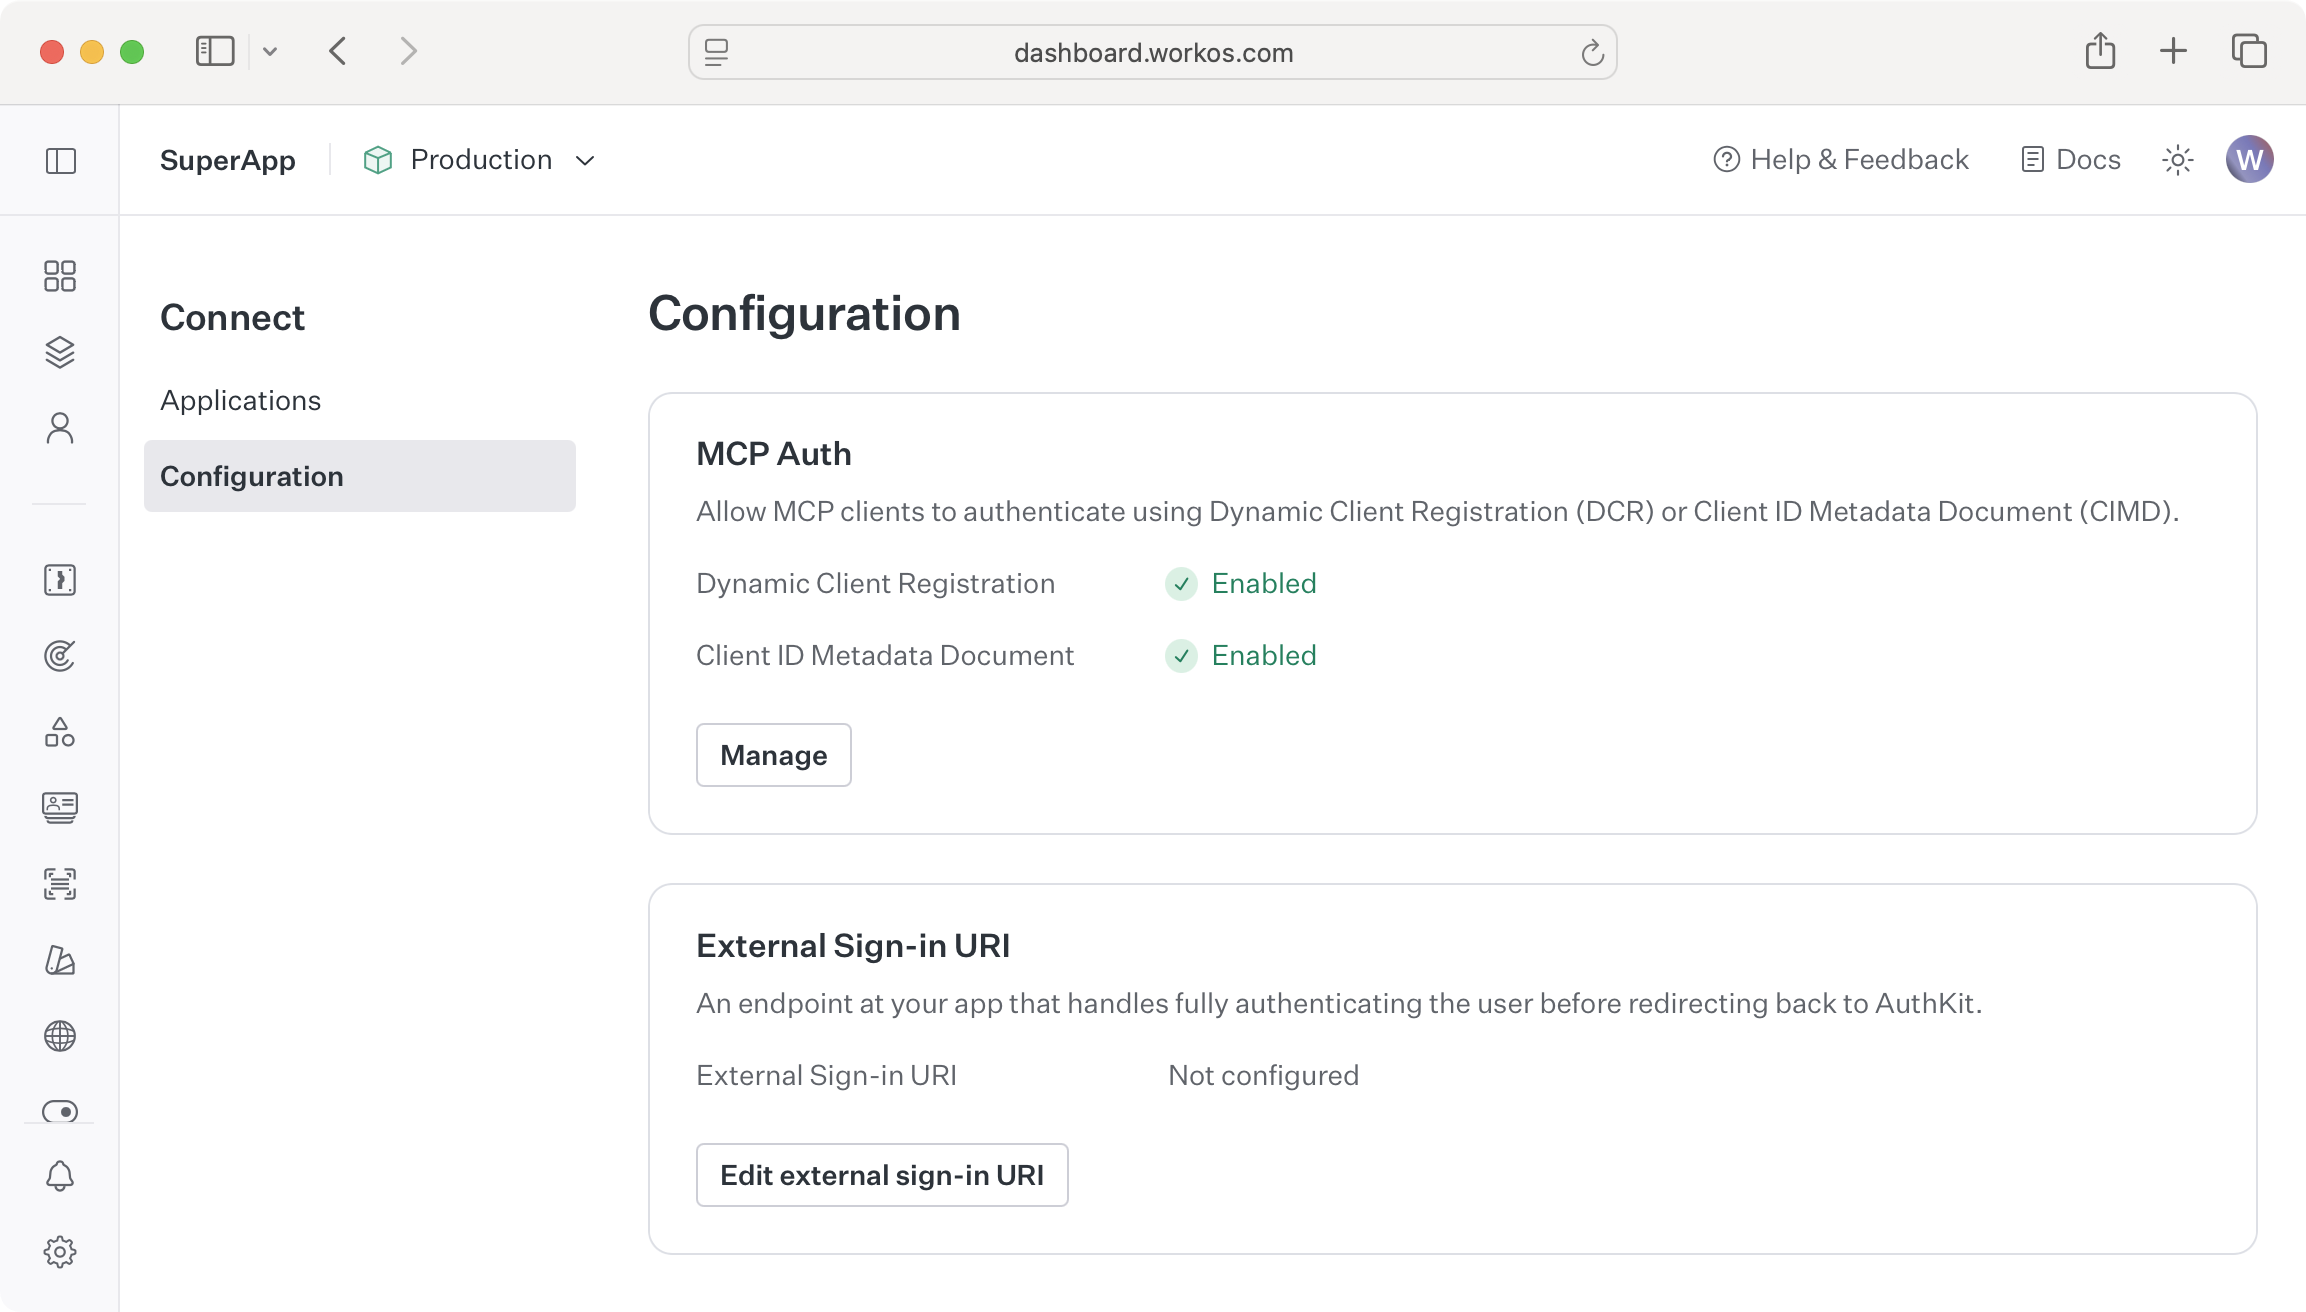Collapse the left sidebar panel
This screenshot has width=2306, height=1312.
pos(214,51)
